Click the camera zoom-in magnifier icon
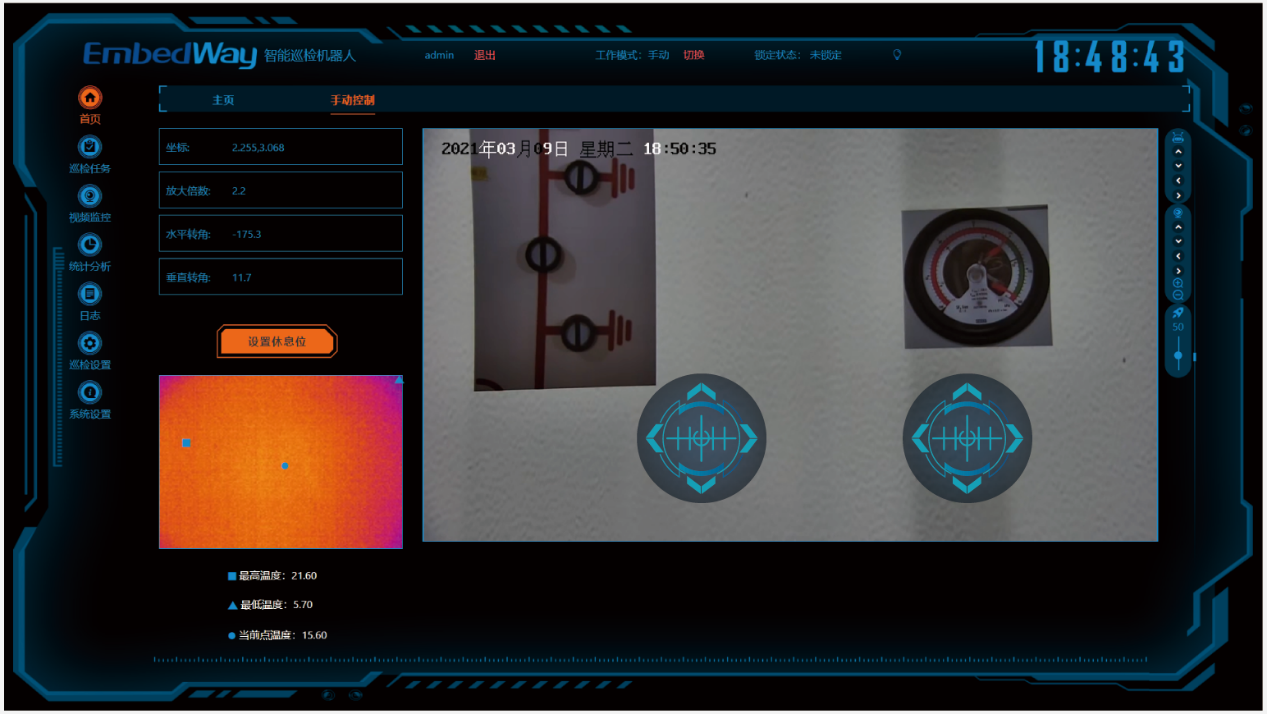 pos(1178,283)
